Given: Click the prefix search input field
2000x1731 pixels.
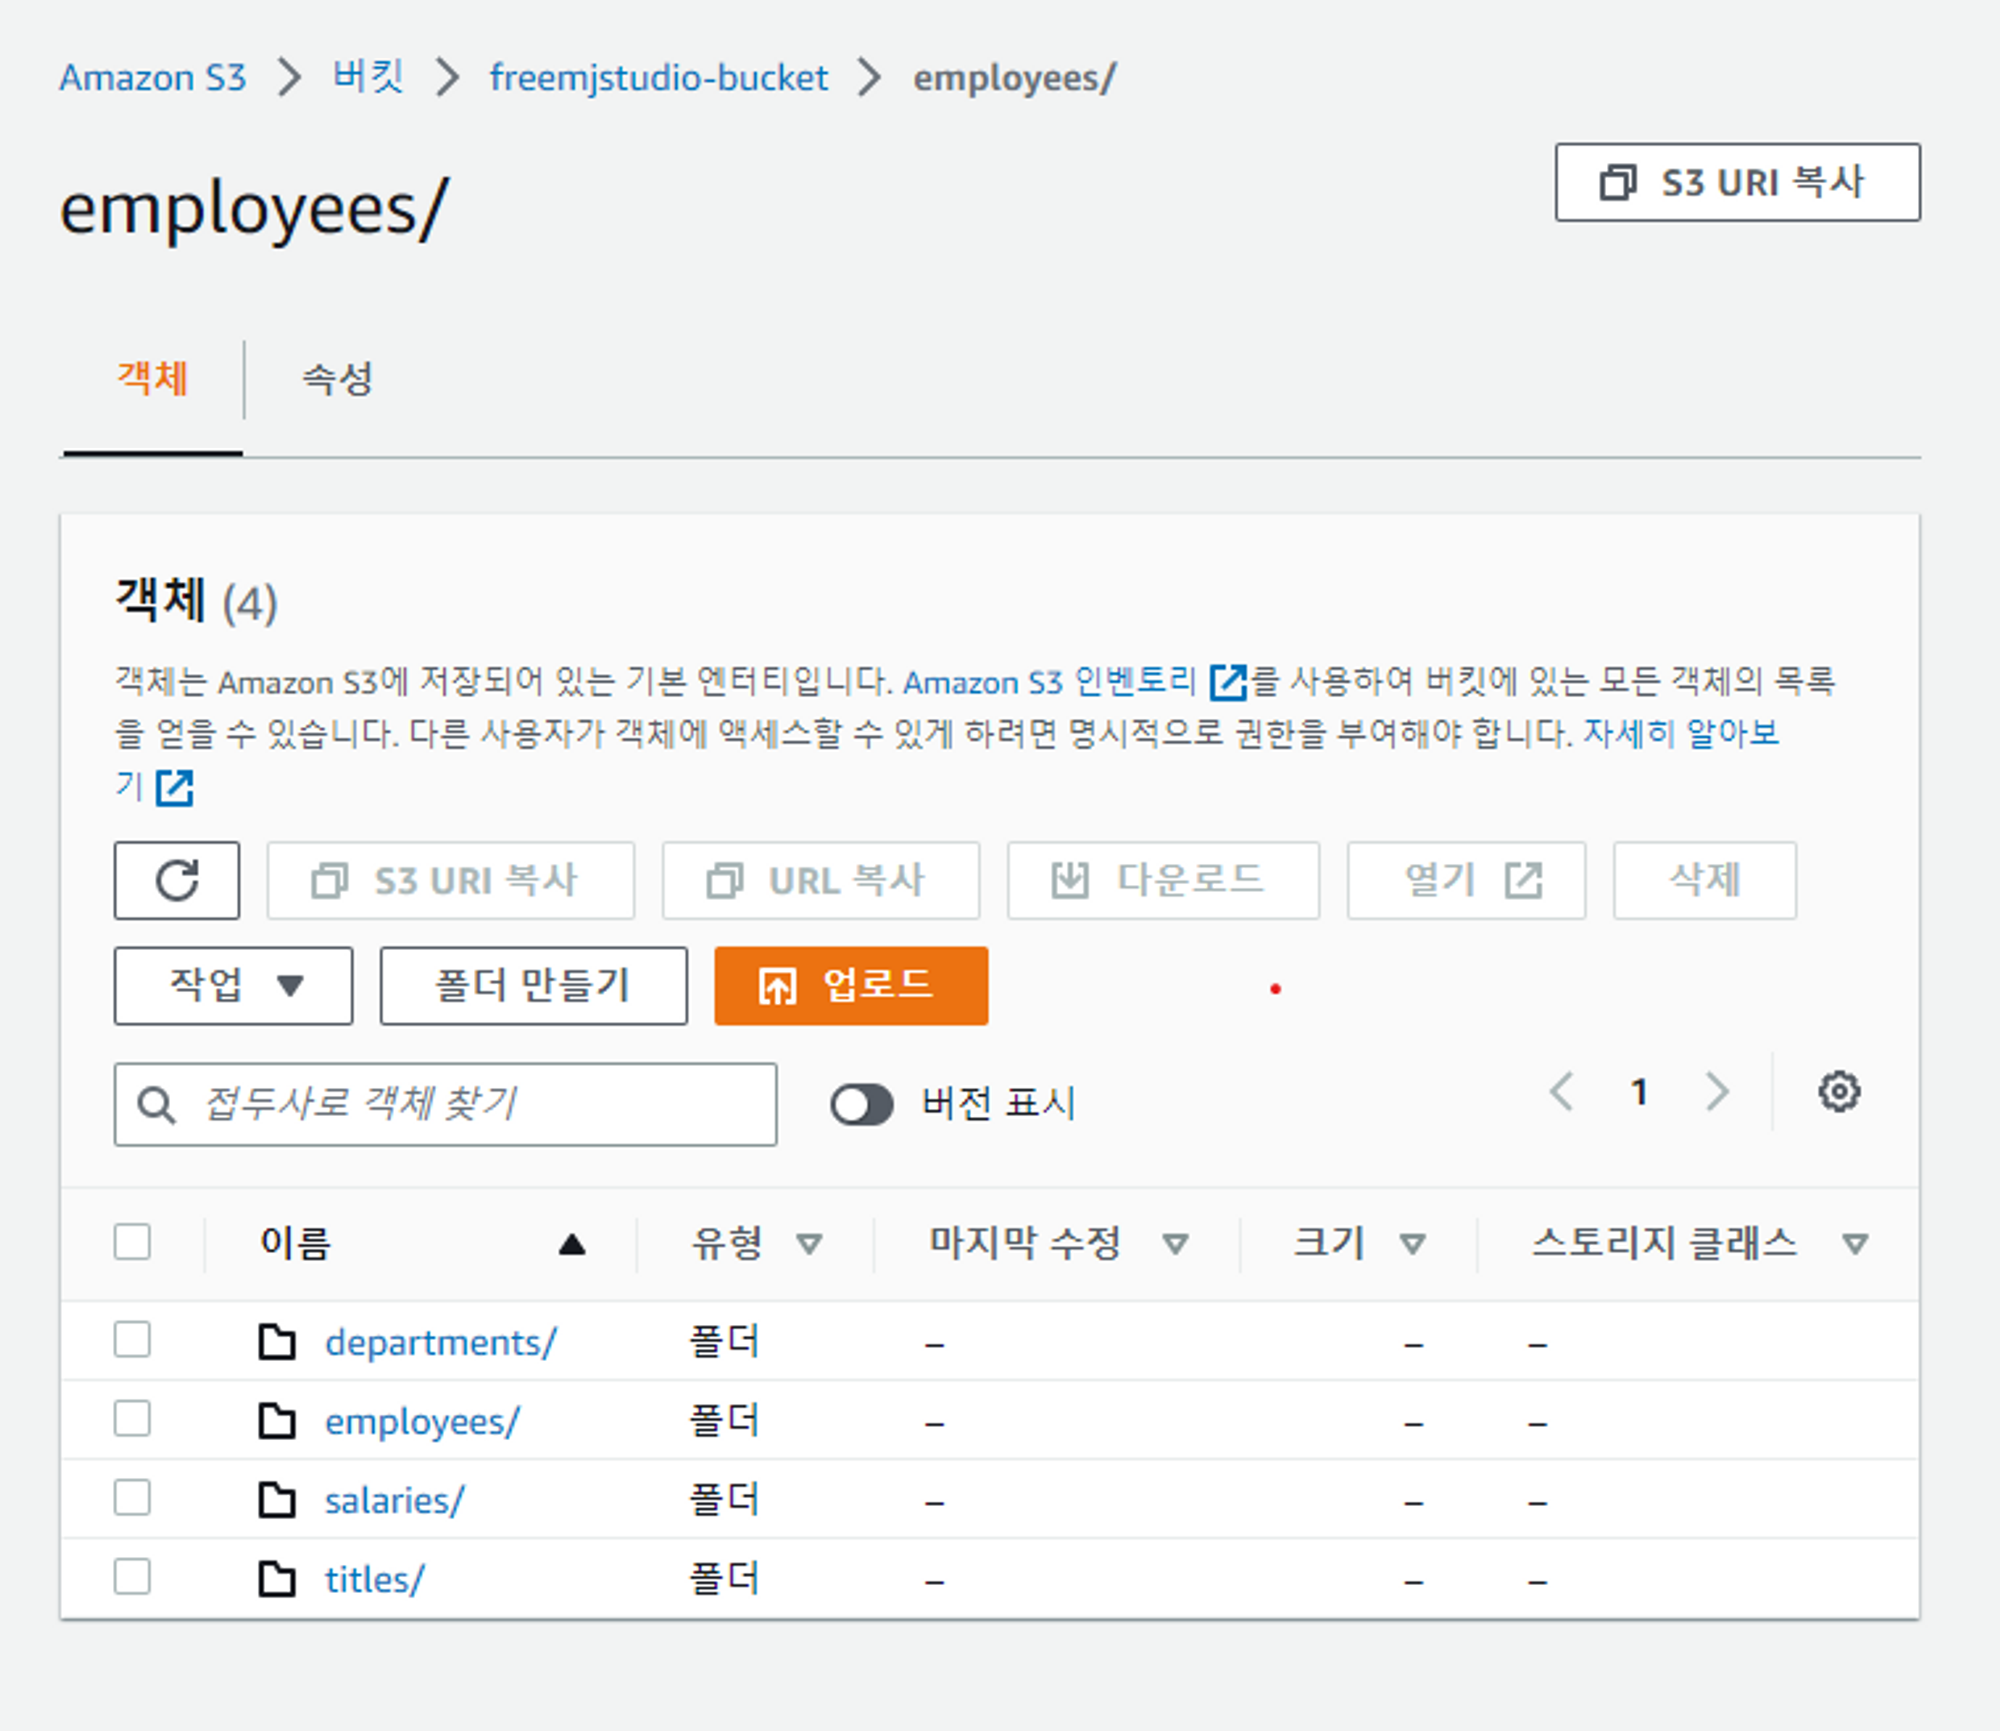Looking at the screenshot, I should pyautogui.click(x=470, y=1104).
